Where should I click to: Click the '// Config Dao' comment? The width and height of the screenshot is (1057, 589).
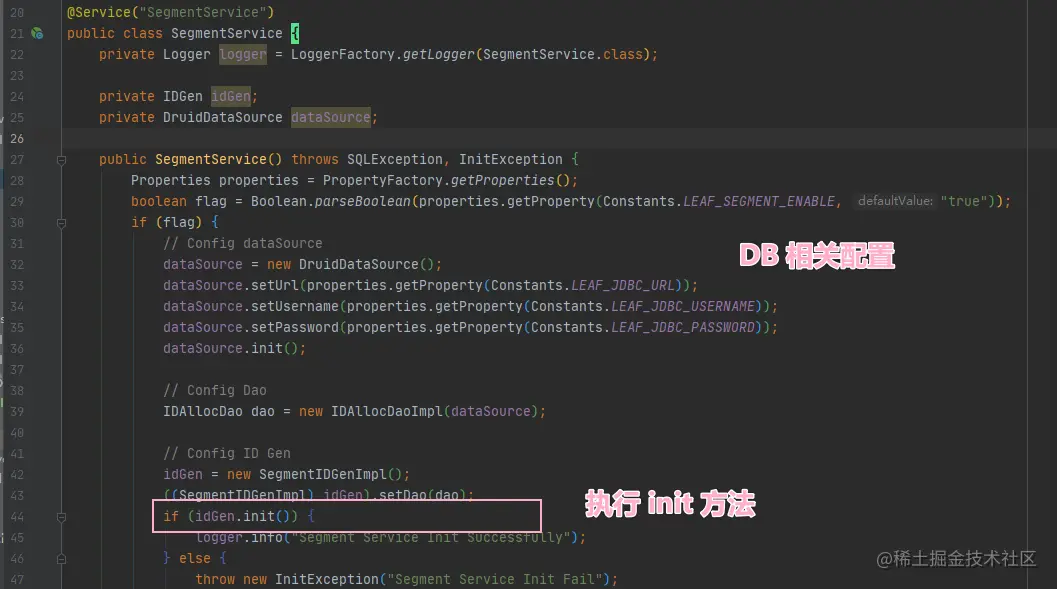coord(215,390)
